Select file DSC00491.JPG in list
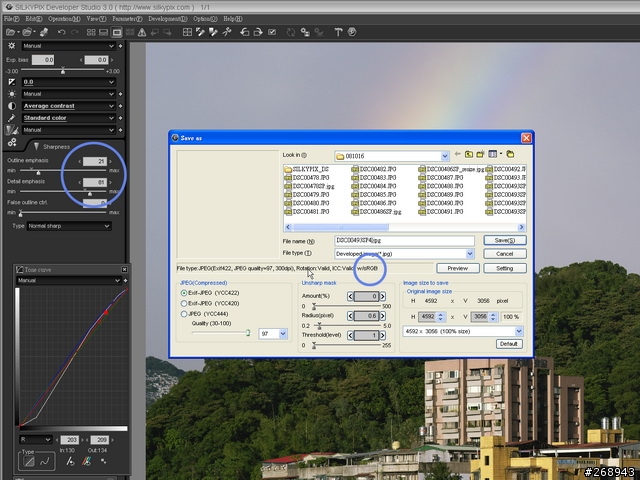640x480 pixels. click(x=441, y=211)
